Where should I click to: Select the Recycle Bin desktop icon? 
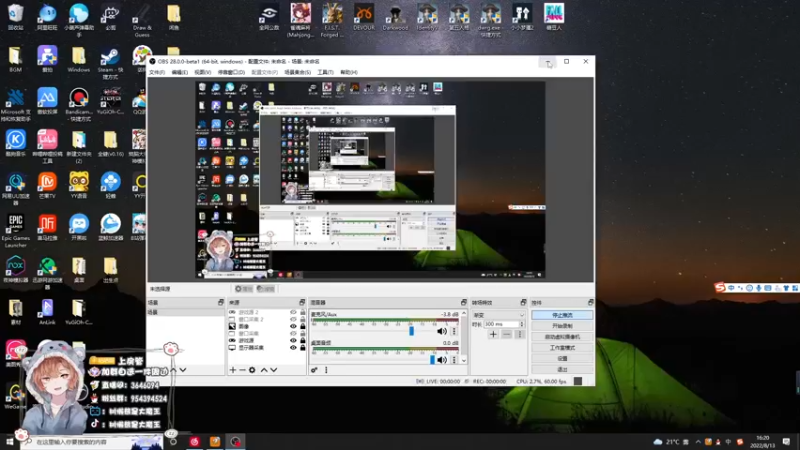(15, 17)
